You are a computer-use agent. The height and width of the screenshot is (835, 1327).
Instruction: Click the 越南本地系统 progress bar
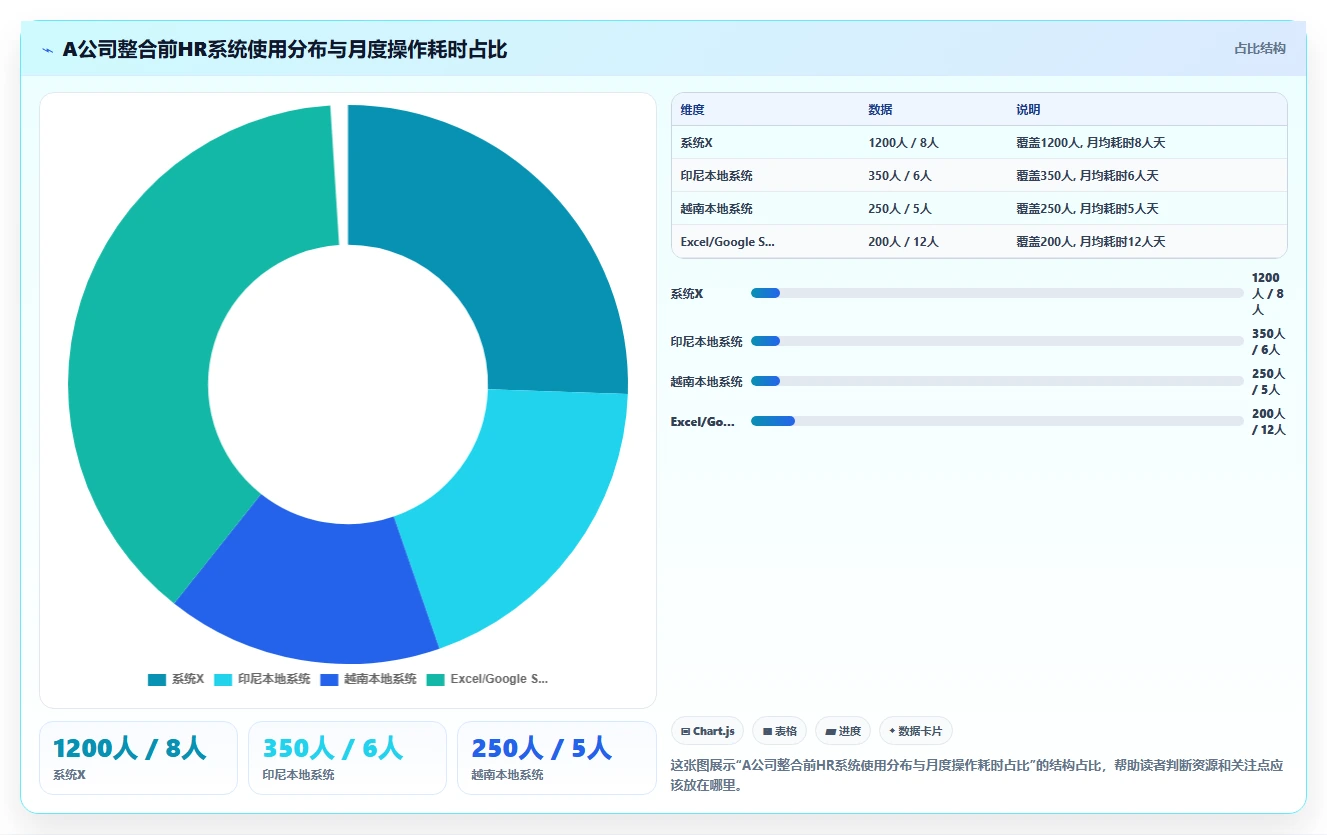pyautogui.click(x=997, y=381)
